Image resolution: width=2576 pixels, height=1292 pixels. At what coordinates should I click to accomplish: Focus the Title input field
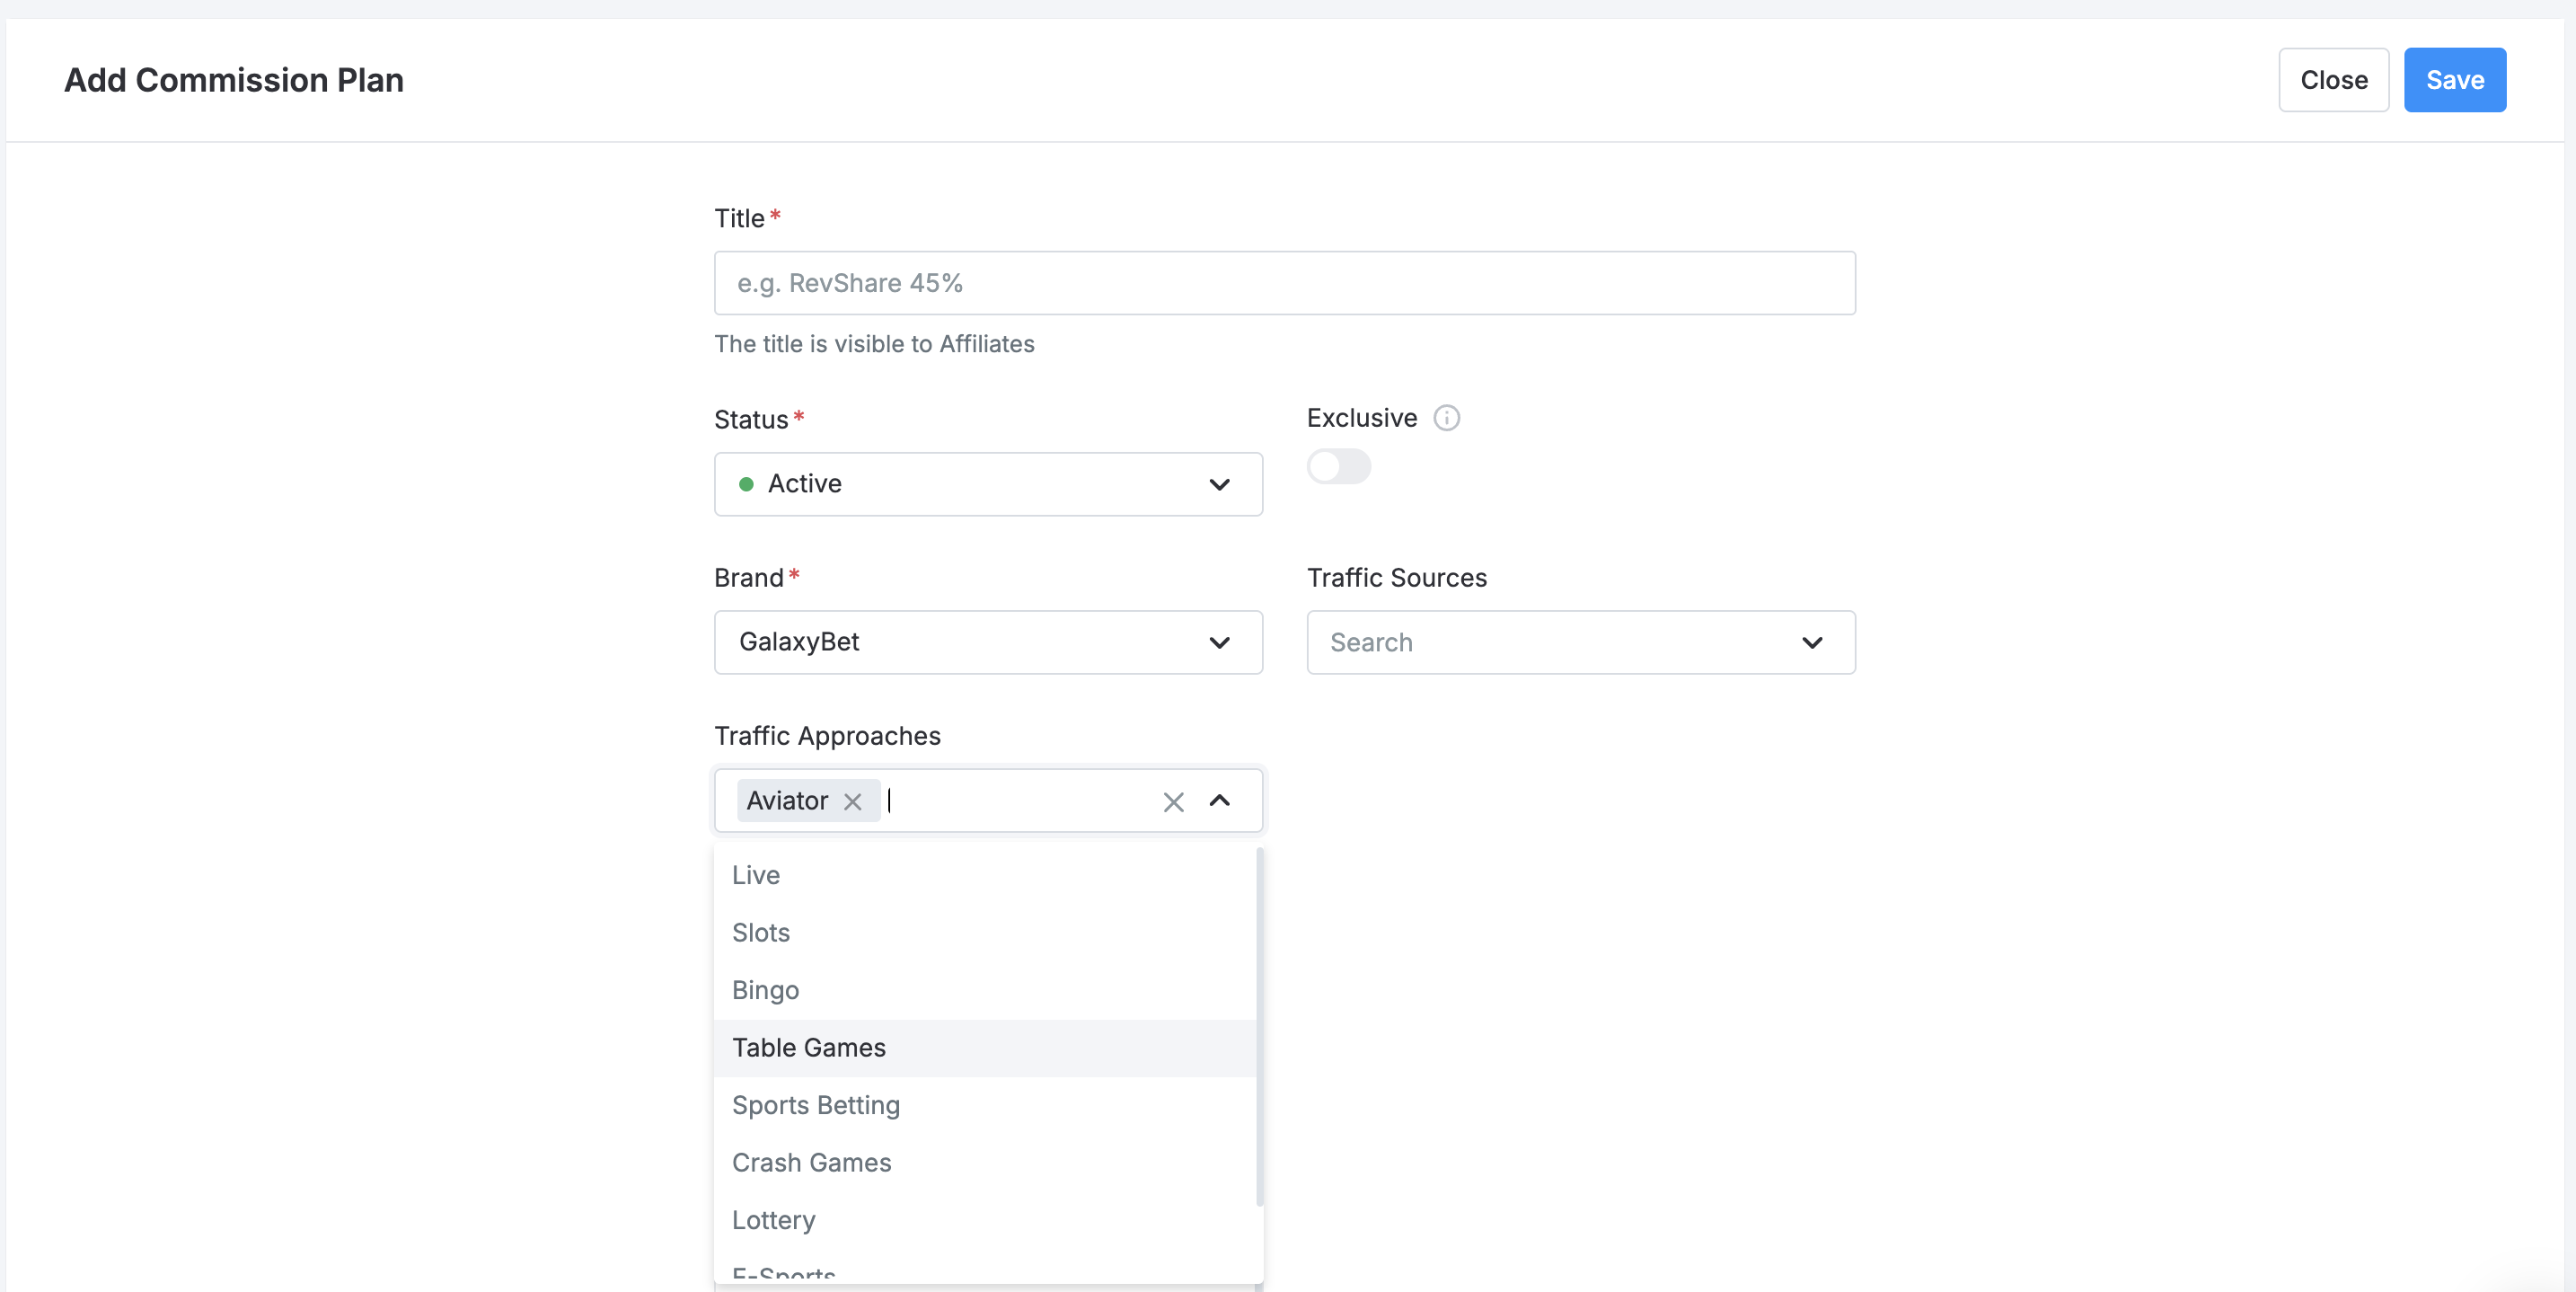tap(1284, 283)
